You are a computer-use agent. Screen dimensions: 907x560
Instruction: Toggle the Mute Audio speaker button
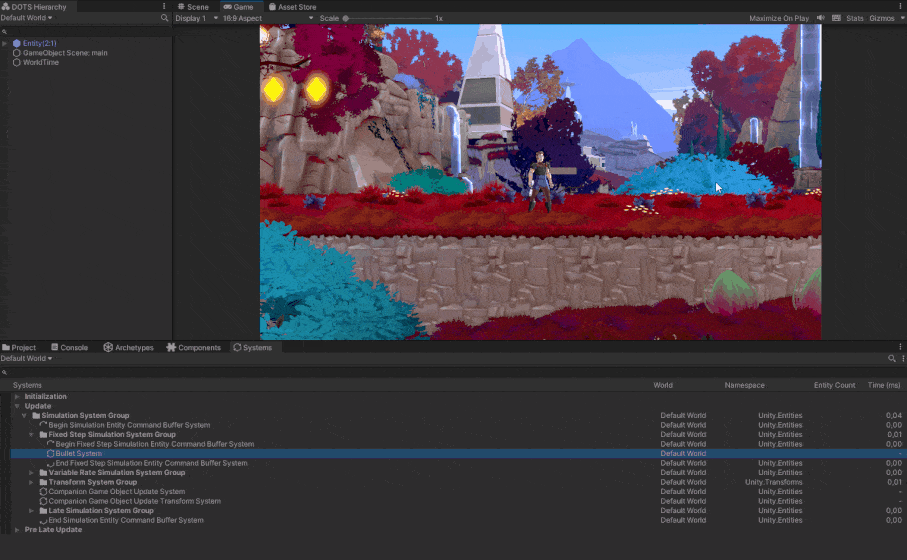821,18
